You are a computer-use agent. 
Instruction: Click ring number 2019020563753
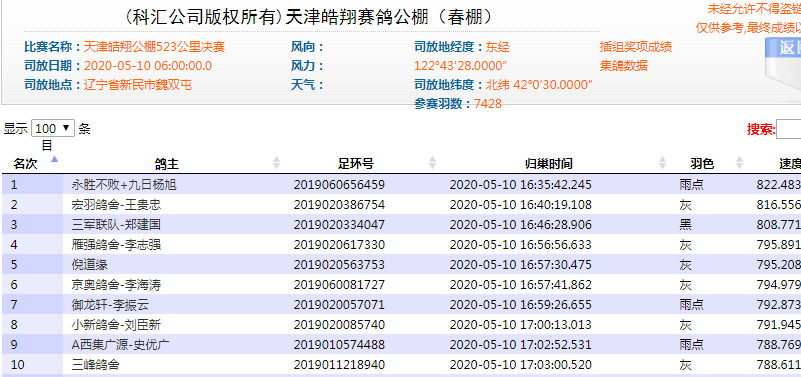pos(339,265)
